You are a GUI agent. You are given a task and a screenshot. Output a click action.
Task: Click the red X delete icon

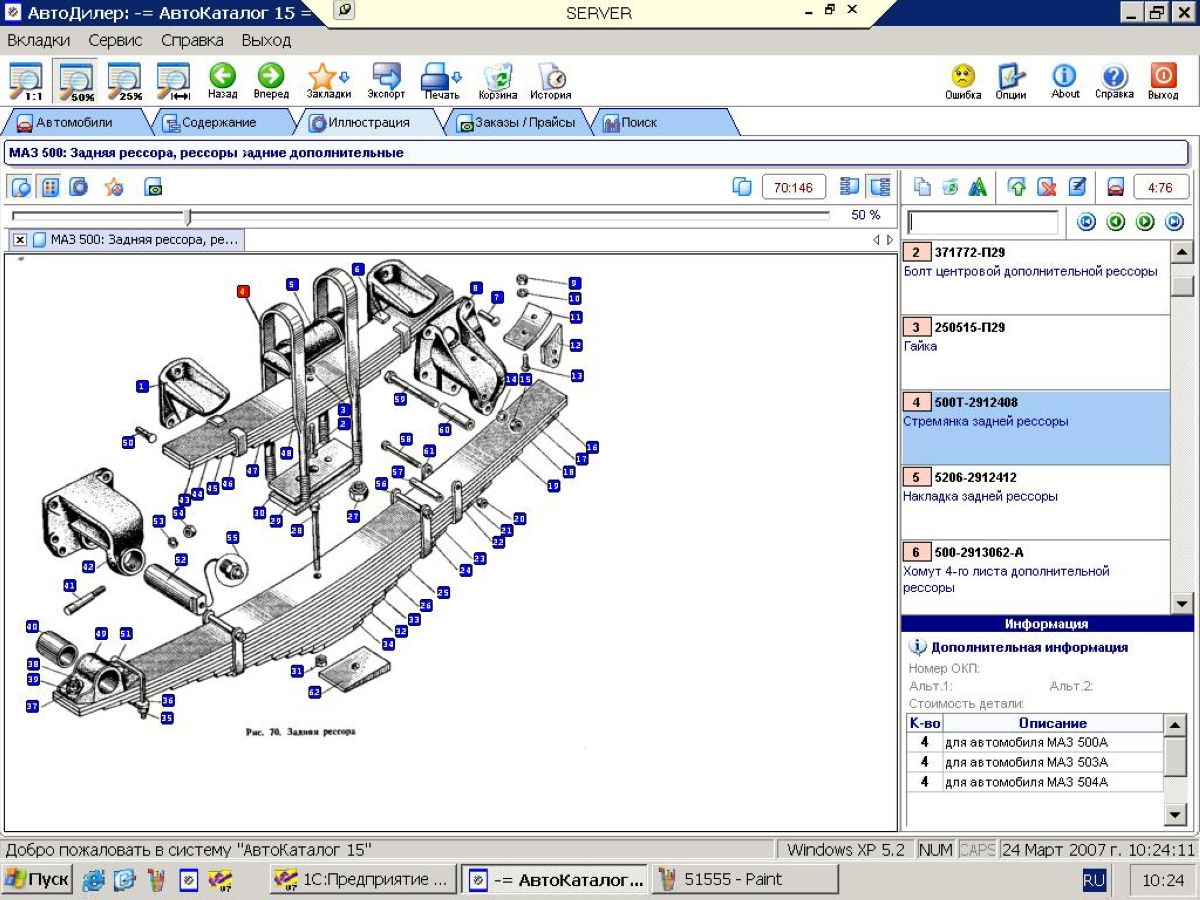pyautogui.click(x=1047, y=187)
